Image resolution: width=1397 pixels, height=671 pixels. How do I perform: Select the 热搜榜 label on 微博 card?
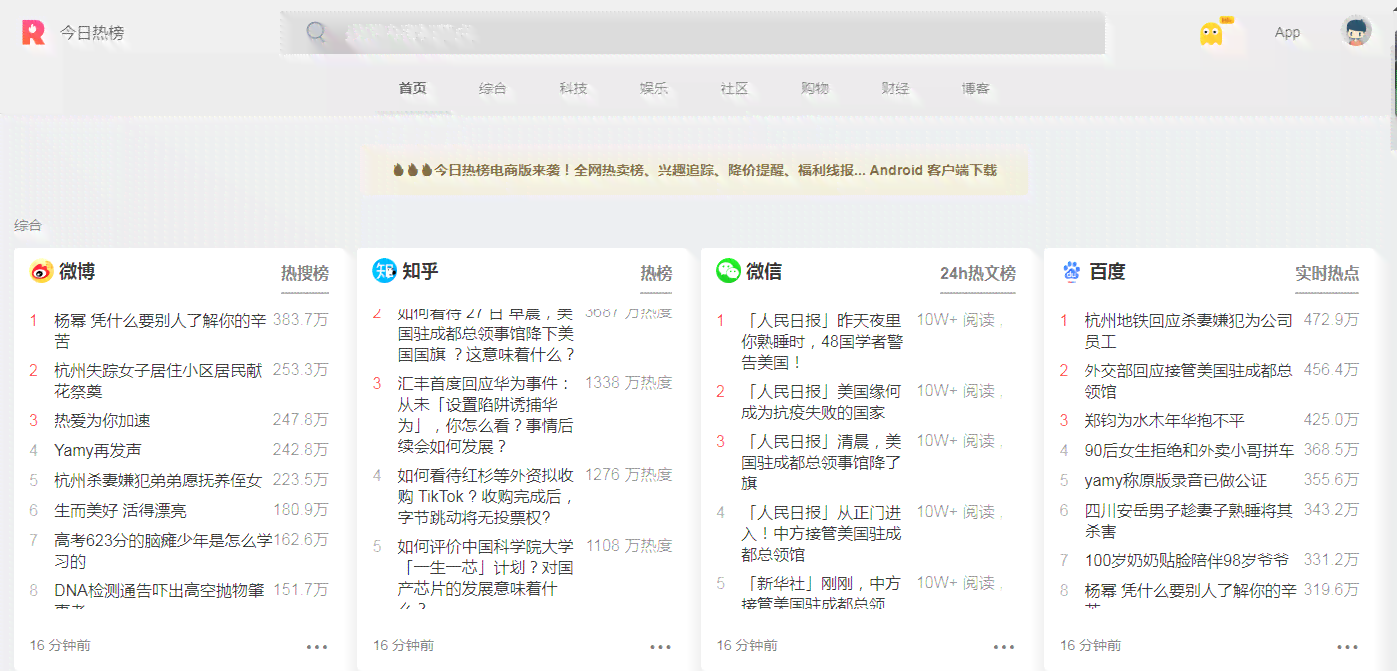coord(305,273)
